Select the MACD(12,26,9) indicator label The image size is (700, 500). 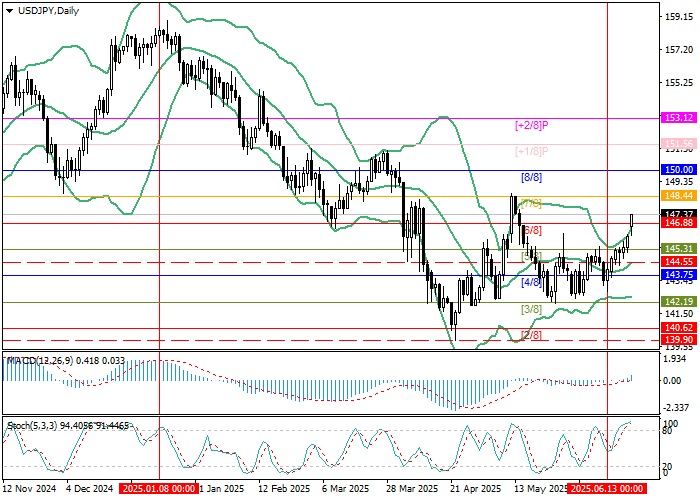point(42,360)
